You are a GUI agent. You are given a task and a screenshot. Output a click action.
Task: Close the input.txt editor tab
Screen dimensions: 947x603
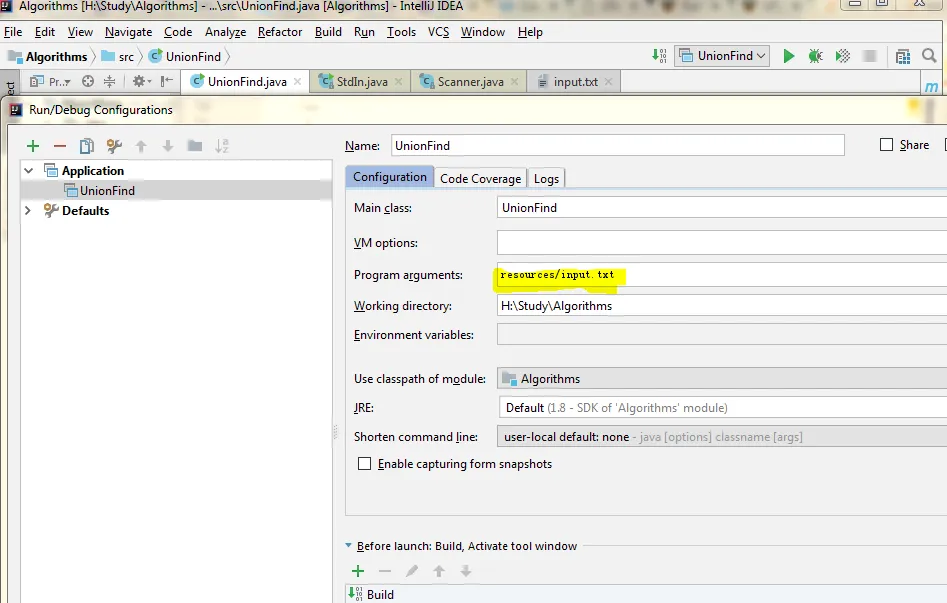tap(608, 82)
